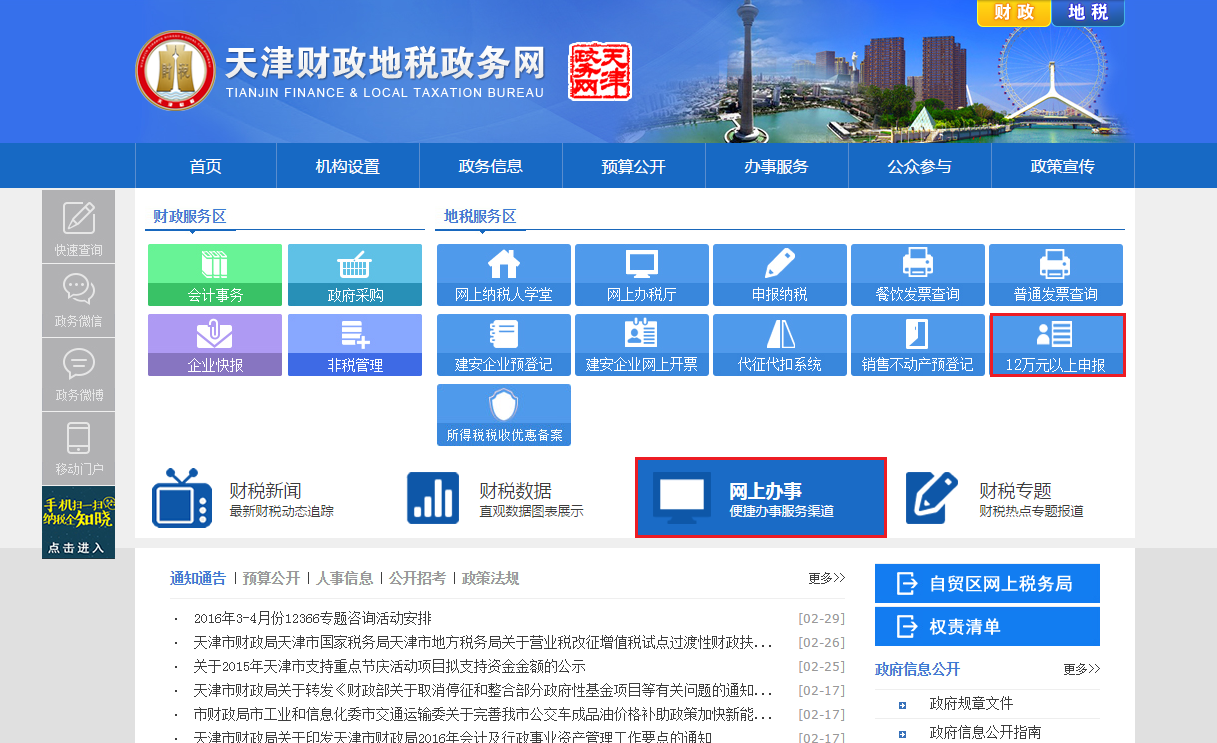Open 政务信息 navigation item
1217x743 pixels.
[x=491, y=166]
